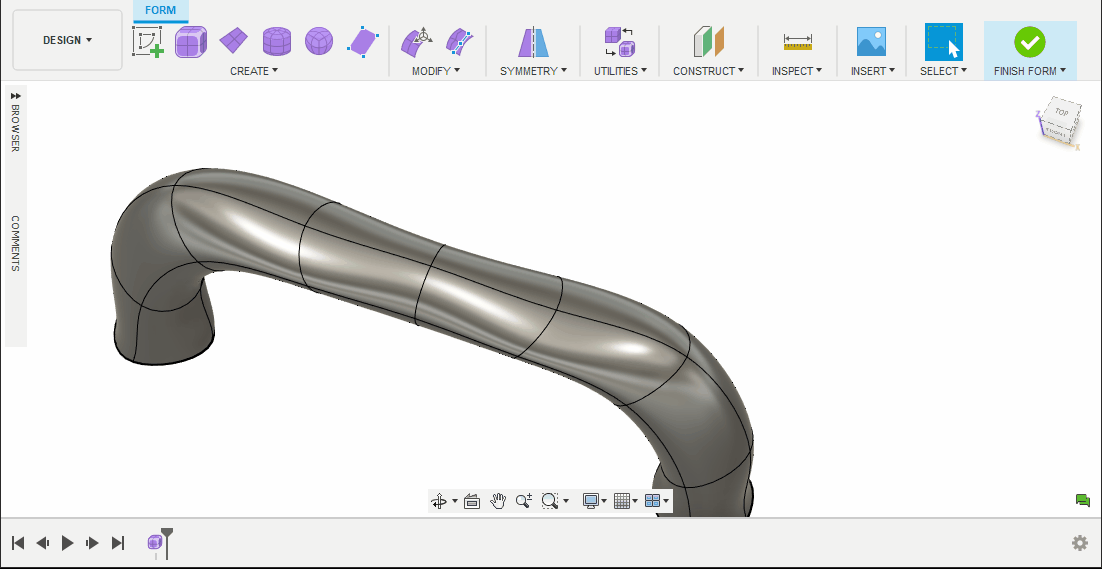
Task: Click the Create Sketch icon
Action: coord(148,42)
